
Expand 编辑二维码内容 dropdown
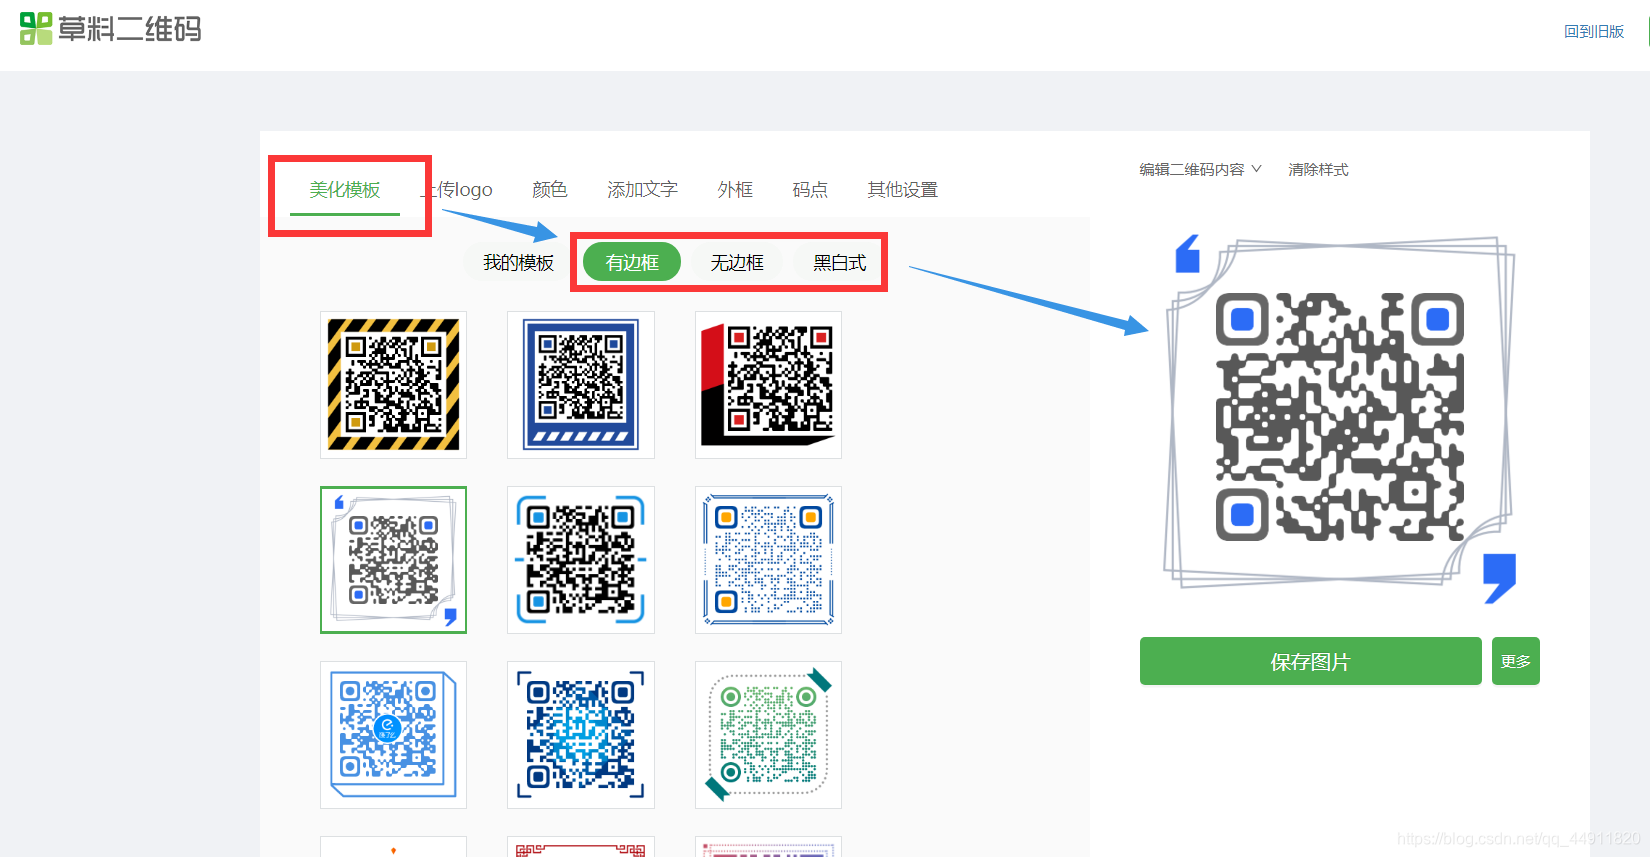pos(1200,170)
